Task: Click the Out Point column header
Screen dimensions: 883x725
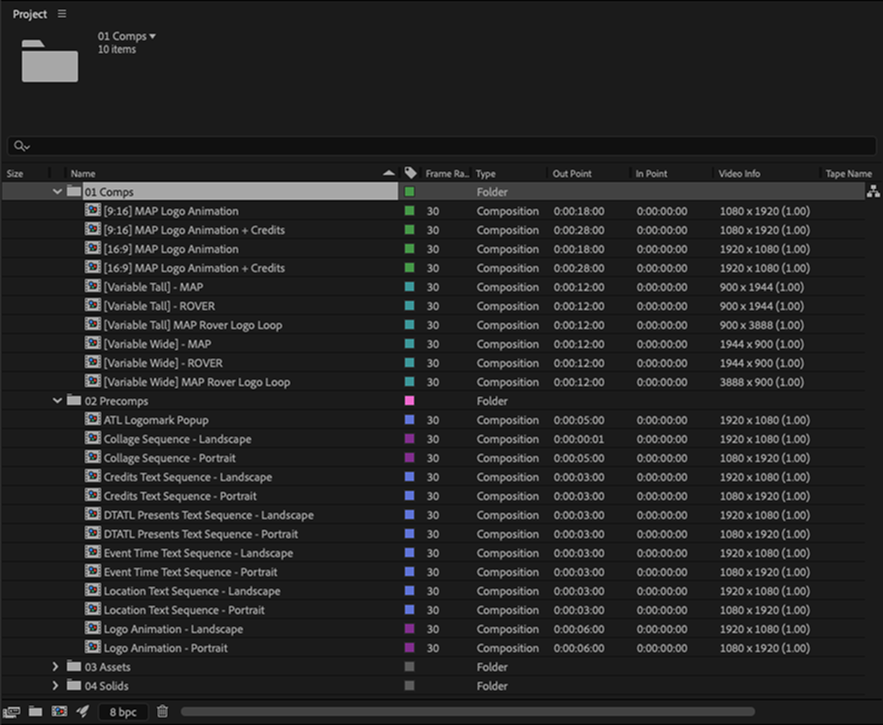Action: 572,174
